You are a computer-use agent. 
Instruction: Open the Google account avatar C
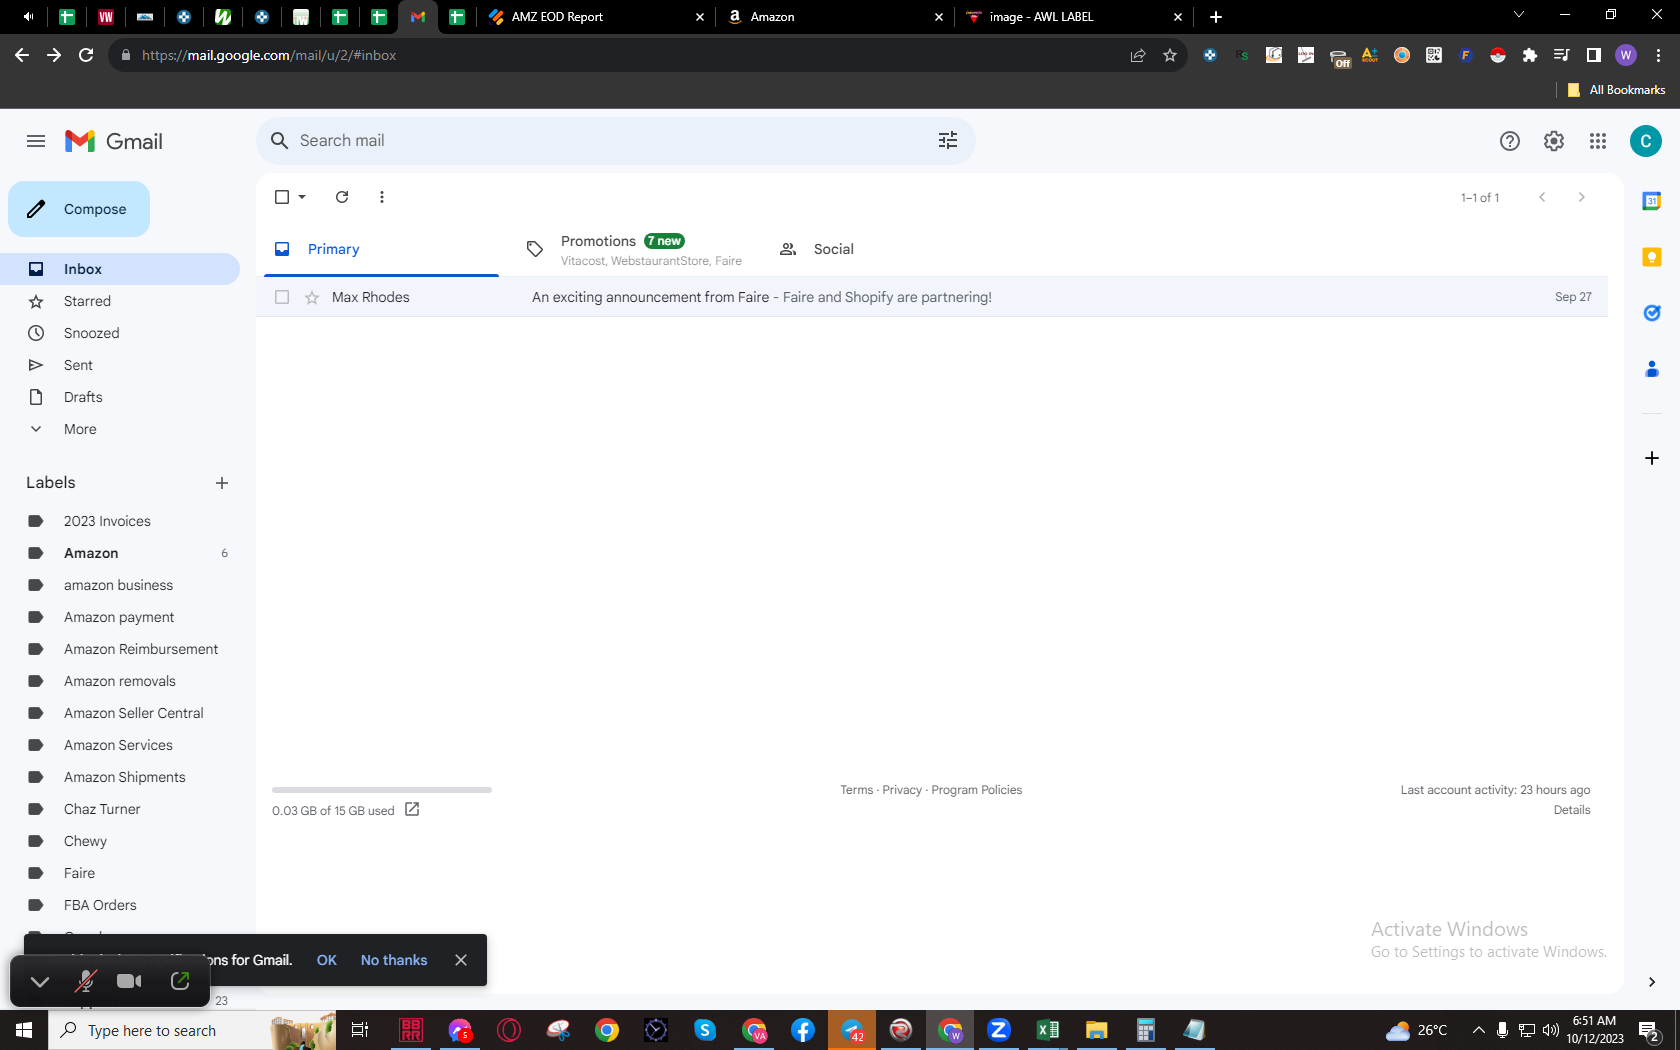(1646, 141)
